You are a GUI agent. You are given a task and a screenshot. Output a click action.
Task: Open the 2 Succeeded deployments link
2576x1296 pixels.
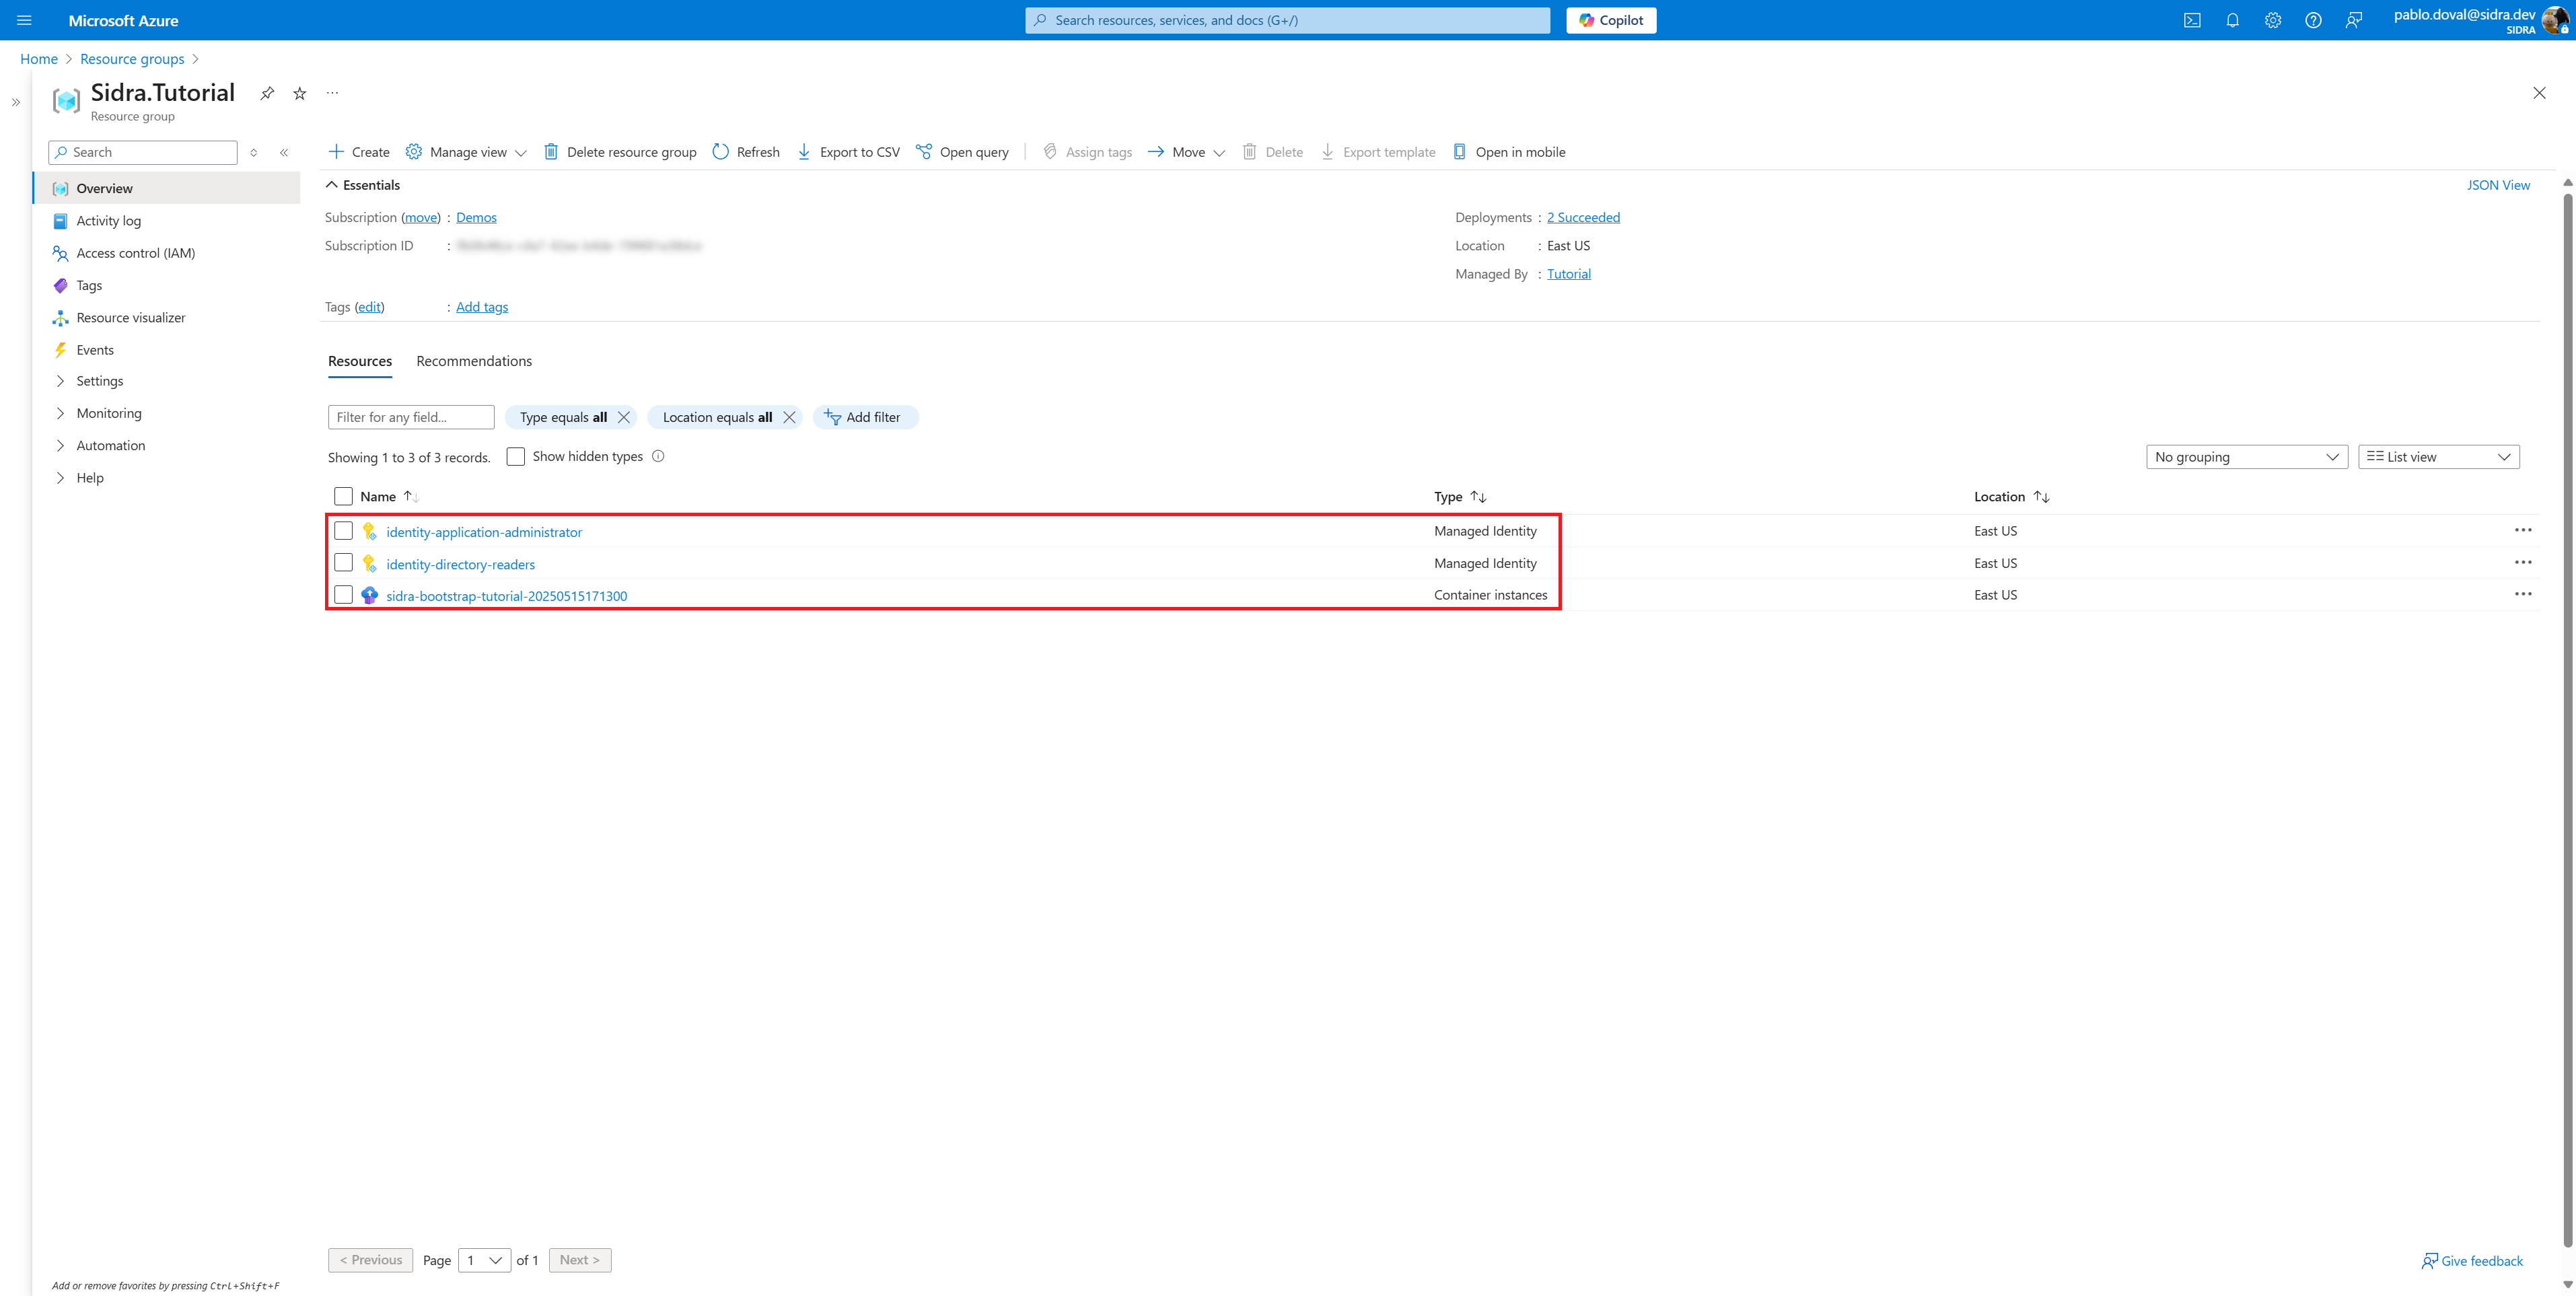pyautogui.click(x=1583, y=217)
